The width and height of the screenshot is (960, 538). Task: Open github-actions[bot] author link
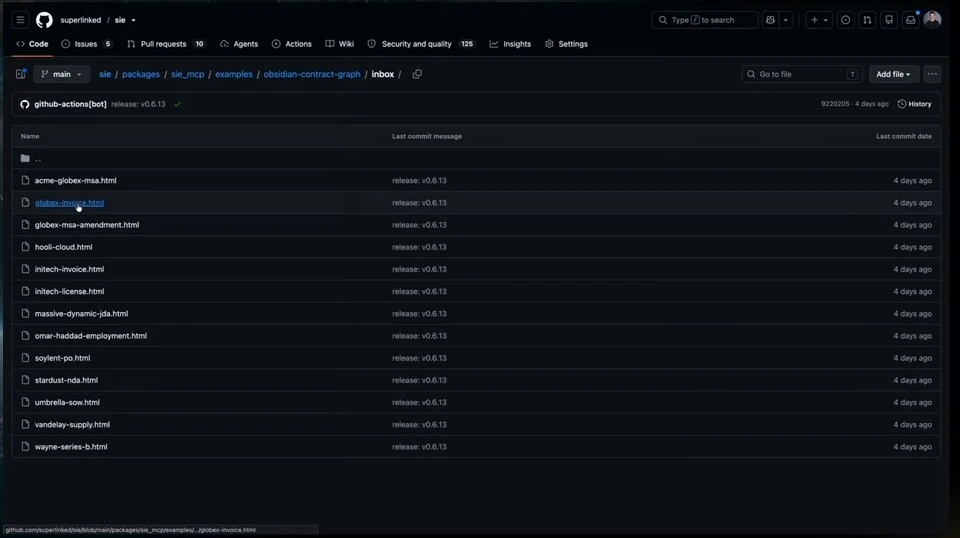[70, 104]
